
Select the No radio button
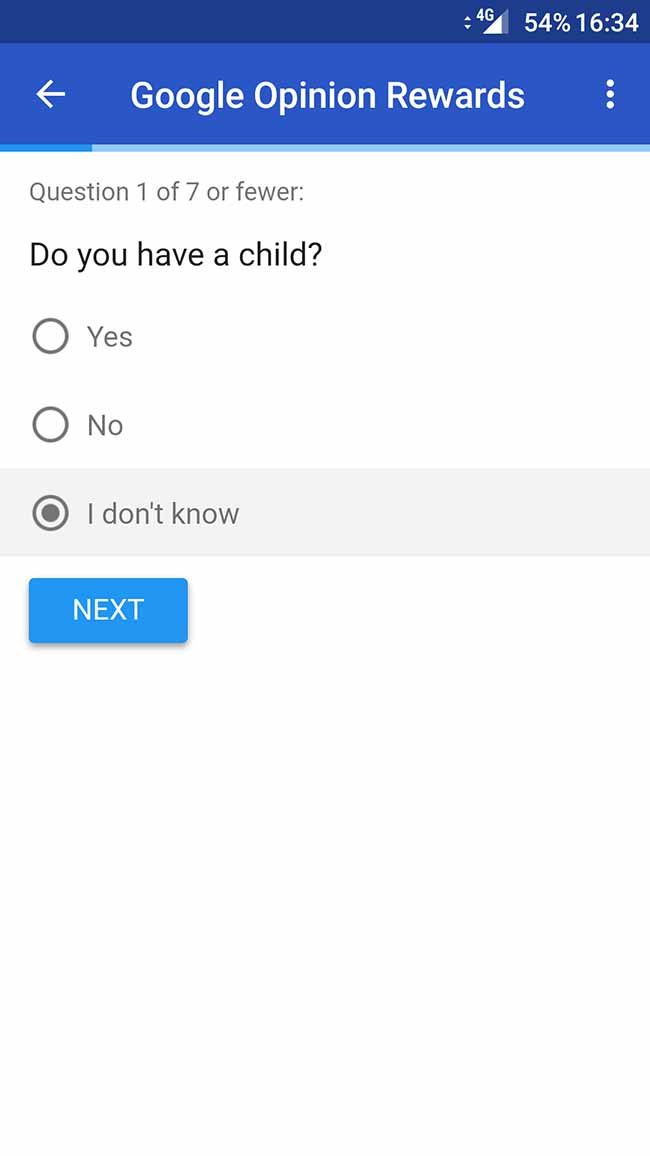[50, 425]
